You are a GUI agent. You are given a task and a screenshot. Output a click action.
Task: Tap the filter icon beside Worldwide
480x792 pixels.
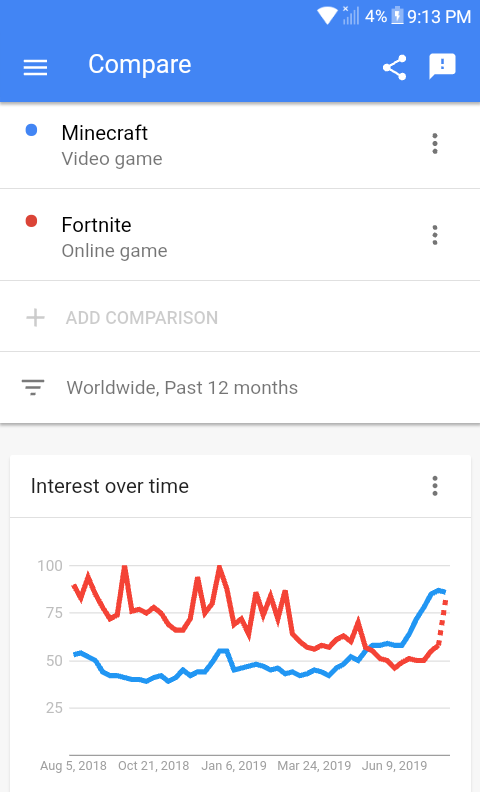pyautogui.click(x=33, y=387)
